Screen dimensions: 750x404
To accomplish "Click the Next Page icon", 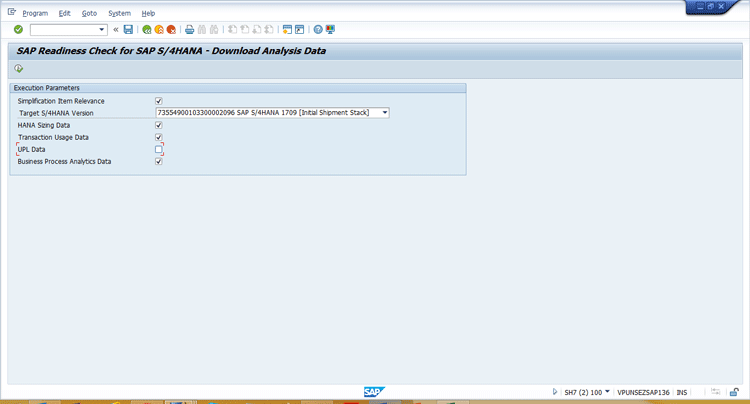I will coord(257,30).
